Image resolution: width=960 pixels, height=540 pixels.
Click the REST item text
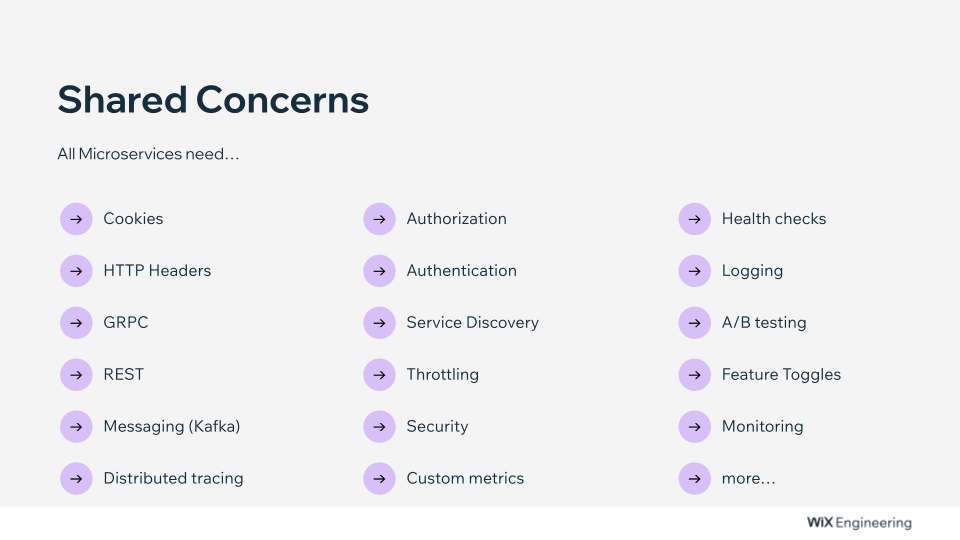click(x=123, y=375)
